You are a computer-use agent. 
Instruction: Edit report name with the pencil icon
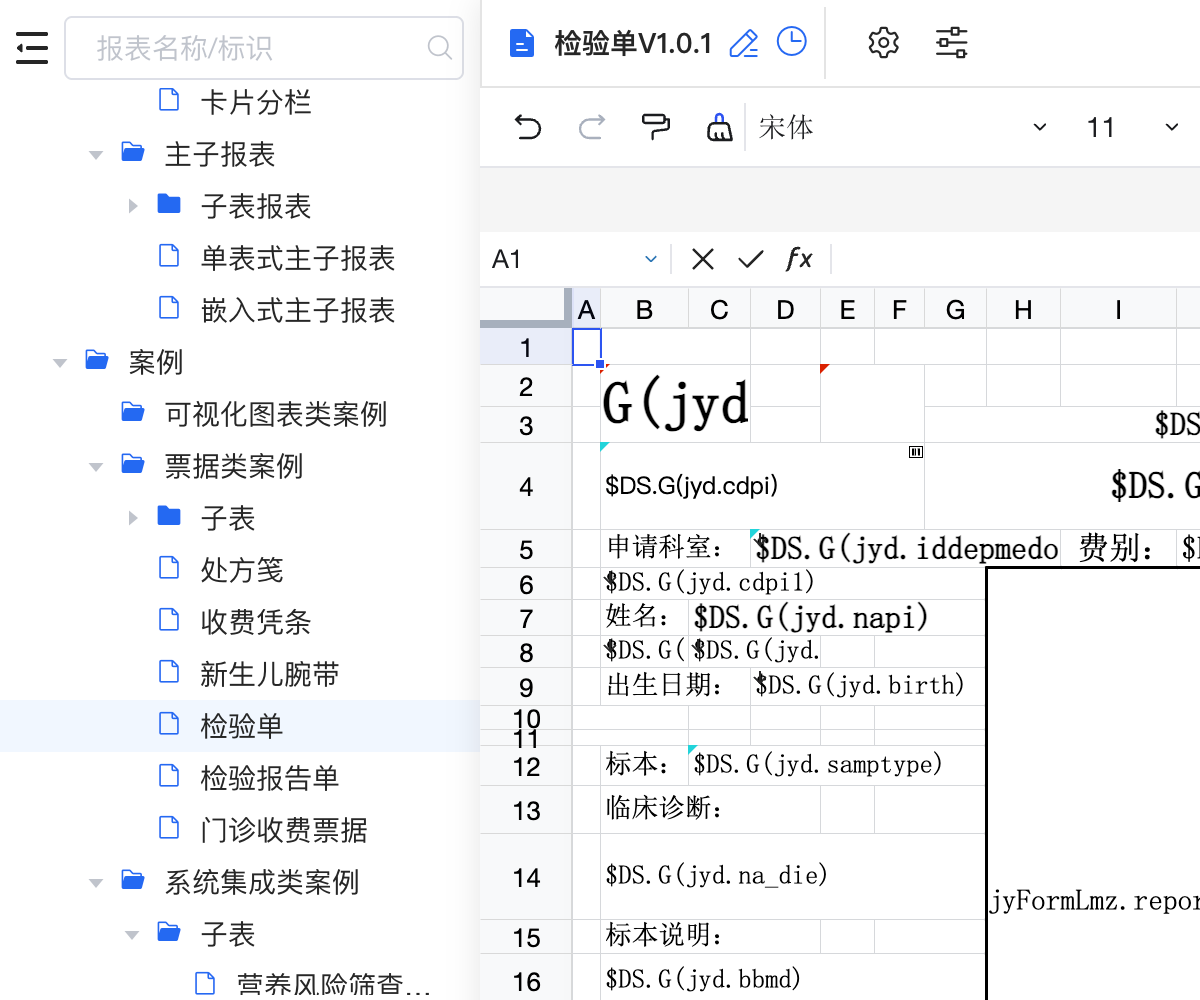coord(744,43)
